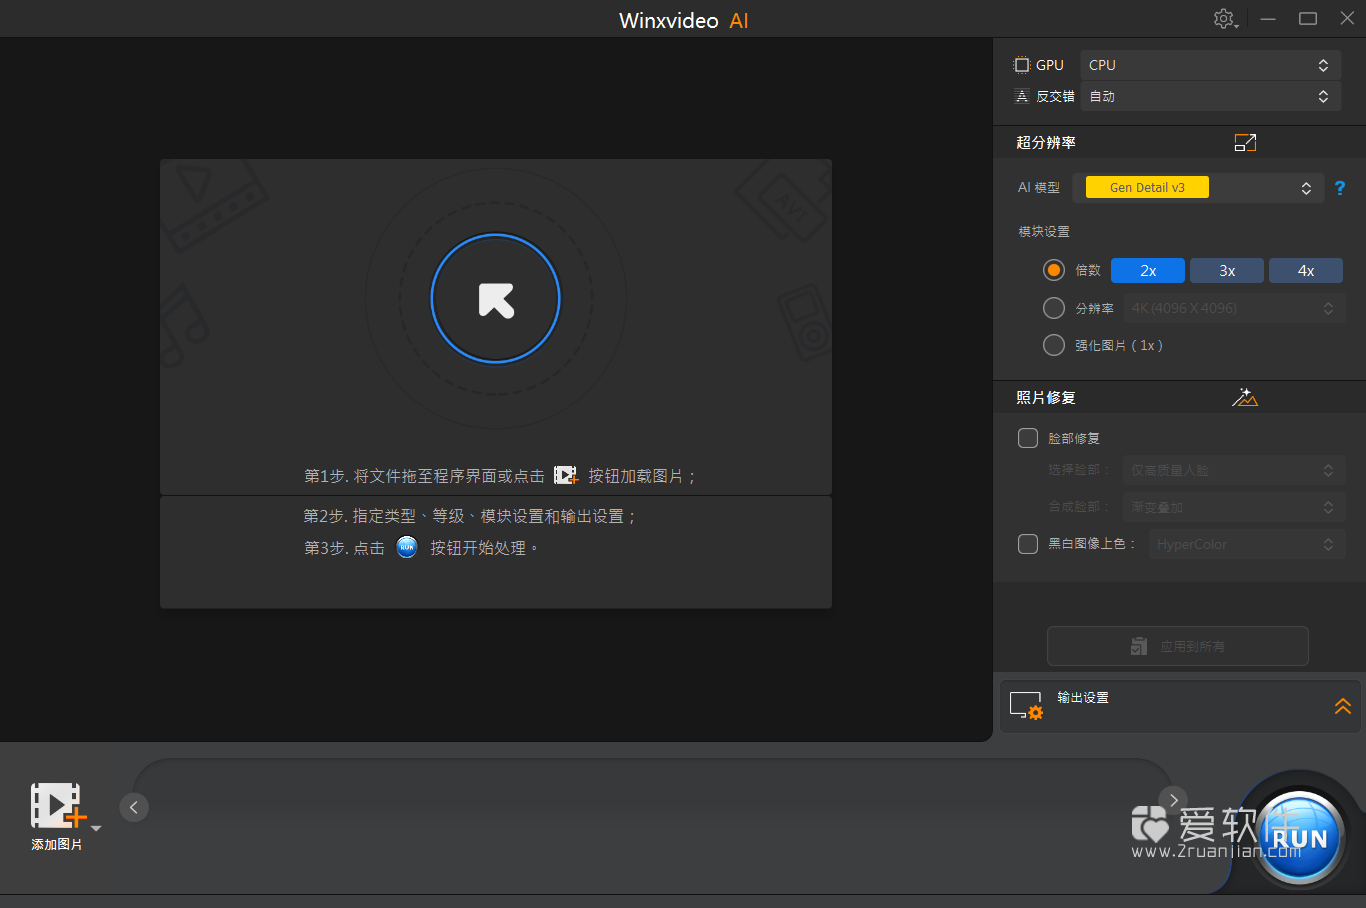Select the 分辨率 (resolution) radio button
This screenshot has width=1366, height=908.
click(1054, 308)
